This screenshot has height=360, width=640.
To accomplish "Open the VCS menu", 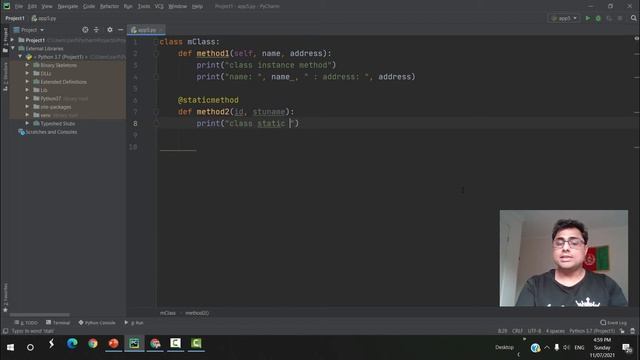I will [x=159, y=7].
